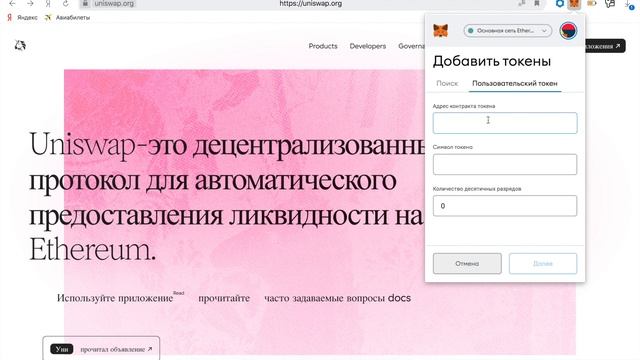Click the Uni прочитал объявление banner

pyautogui.click(x=101, y=349)
